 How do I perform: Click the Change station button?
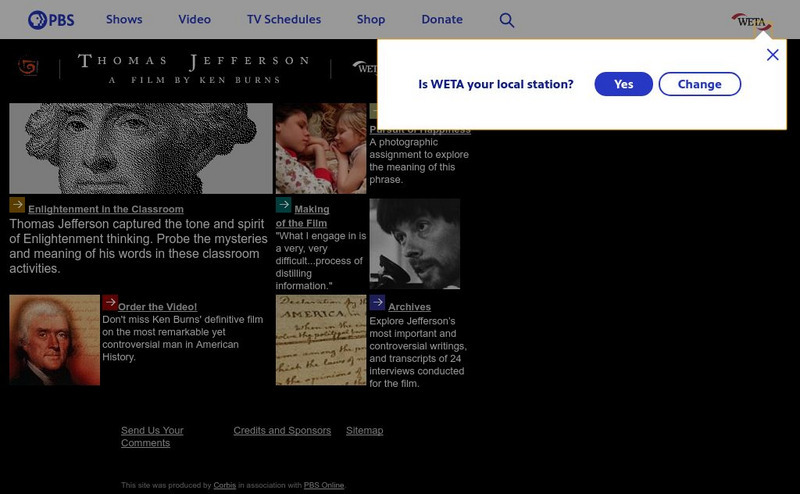click(x=699, y=84)
